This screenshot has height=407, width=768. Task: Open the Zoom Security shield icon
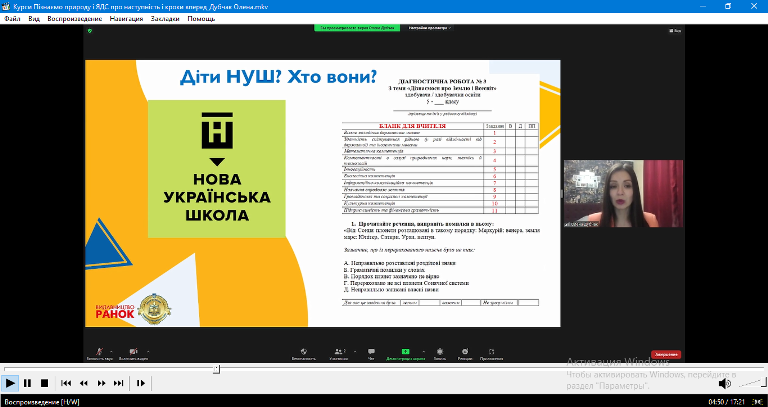coord(304,352)
